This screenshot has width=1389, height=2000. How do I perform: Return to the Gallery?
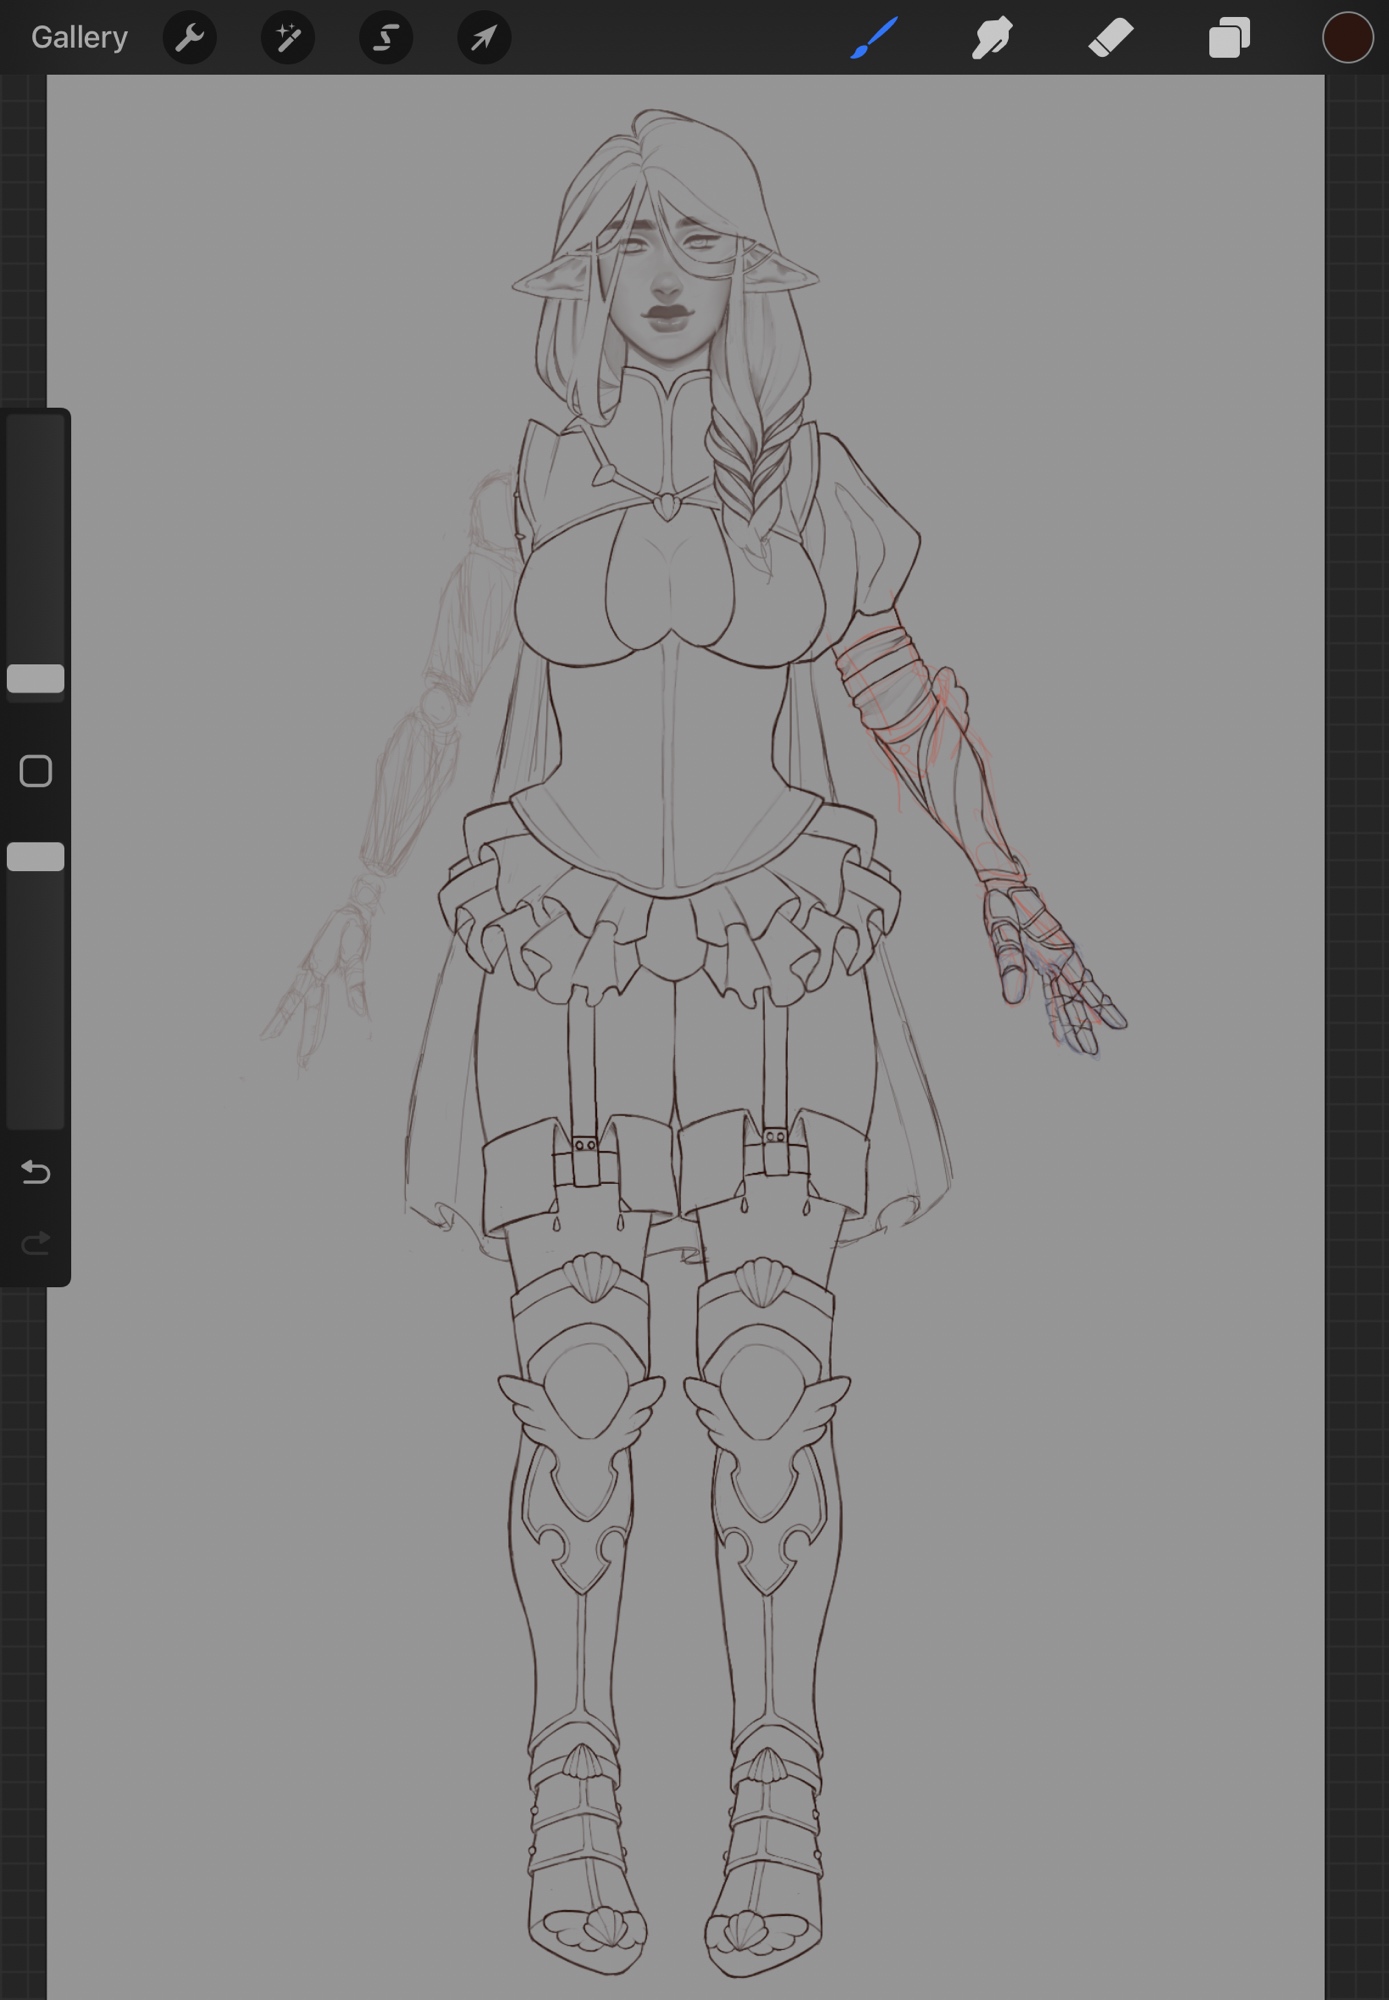pos(79,38)
